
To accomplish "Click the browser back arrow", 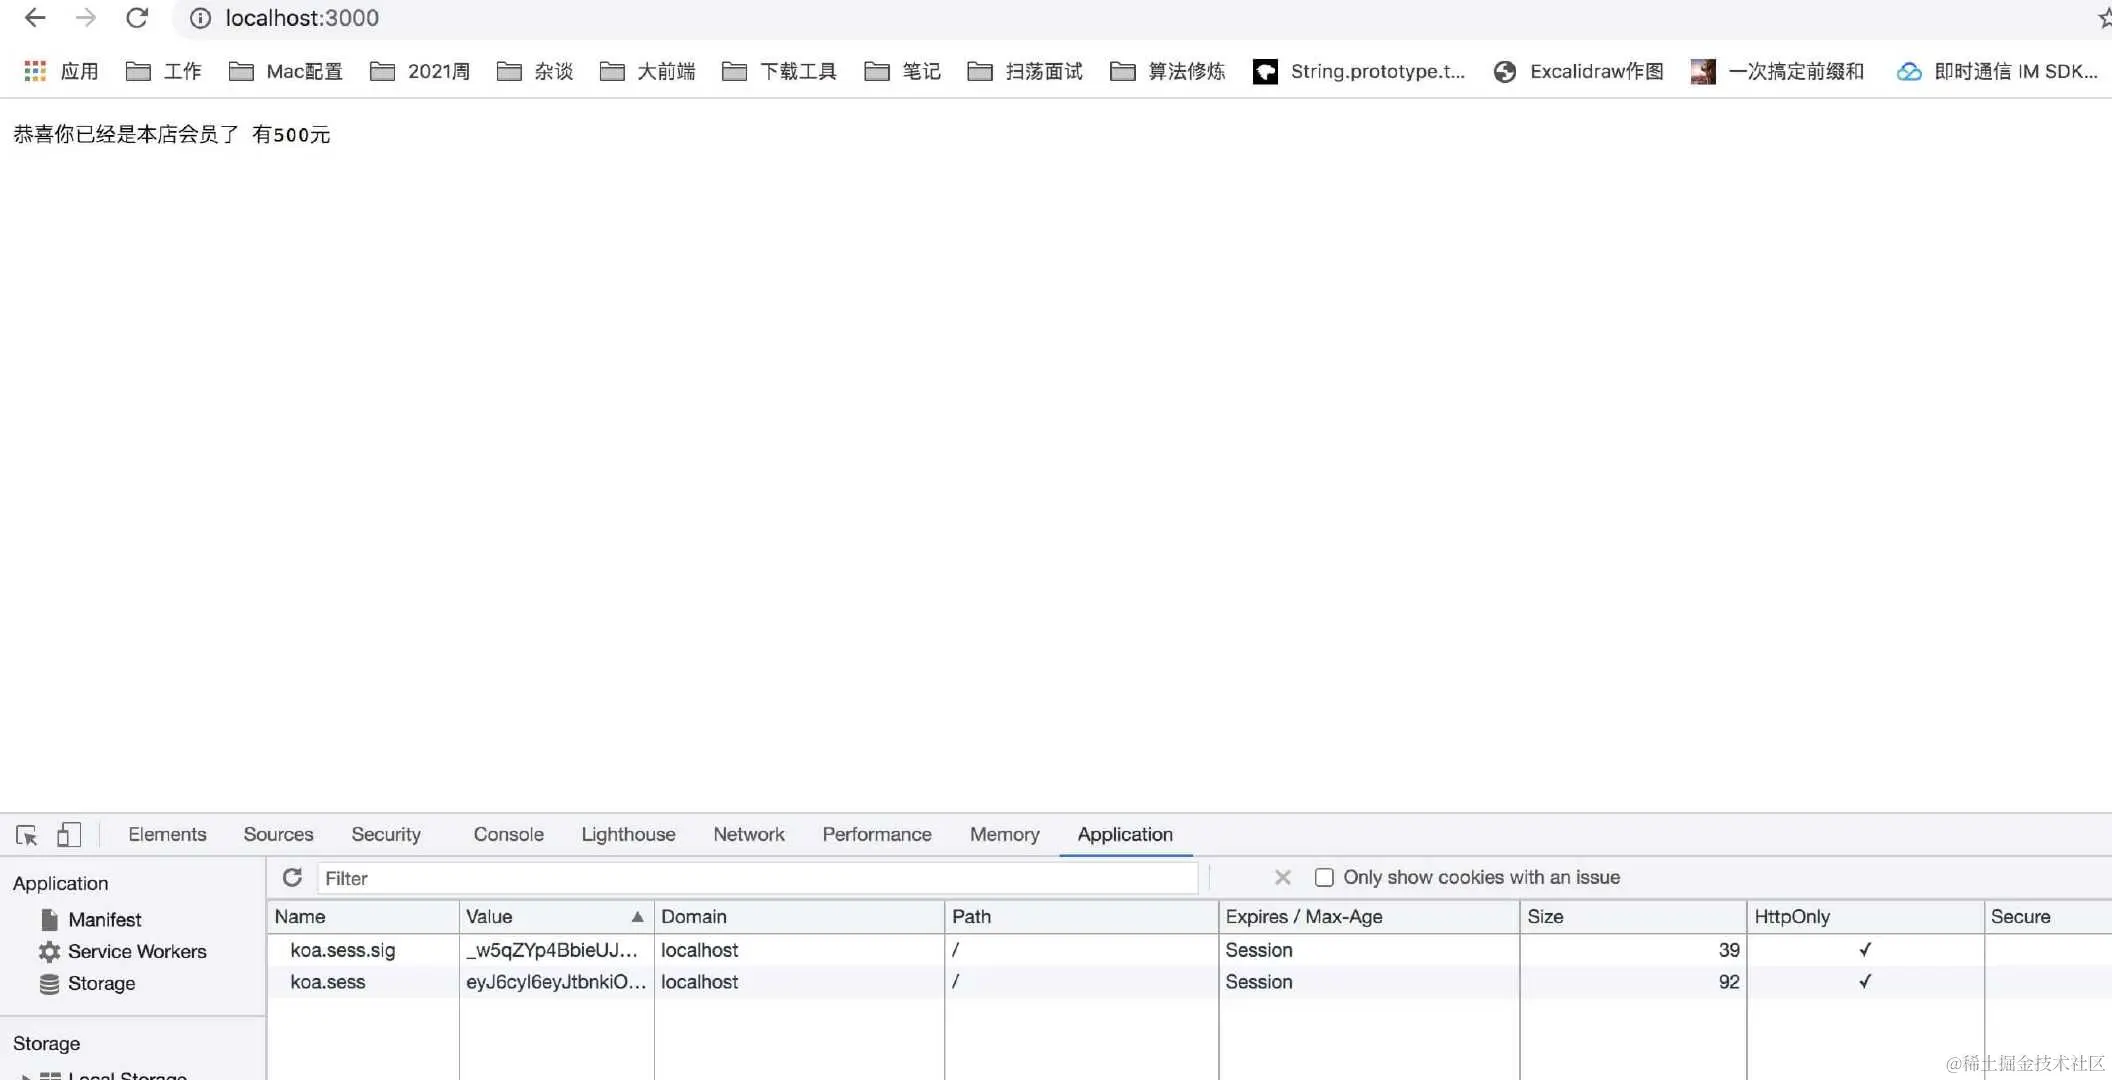I will click(x=35, y=18).
